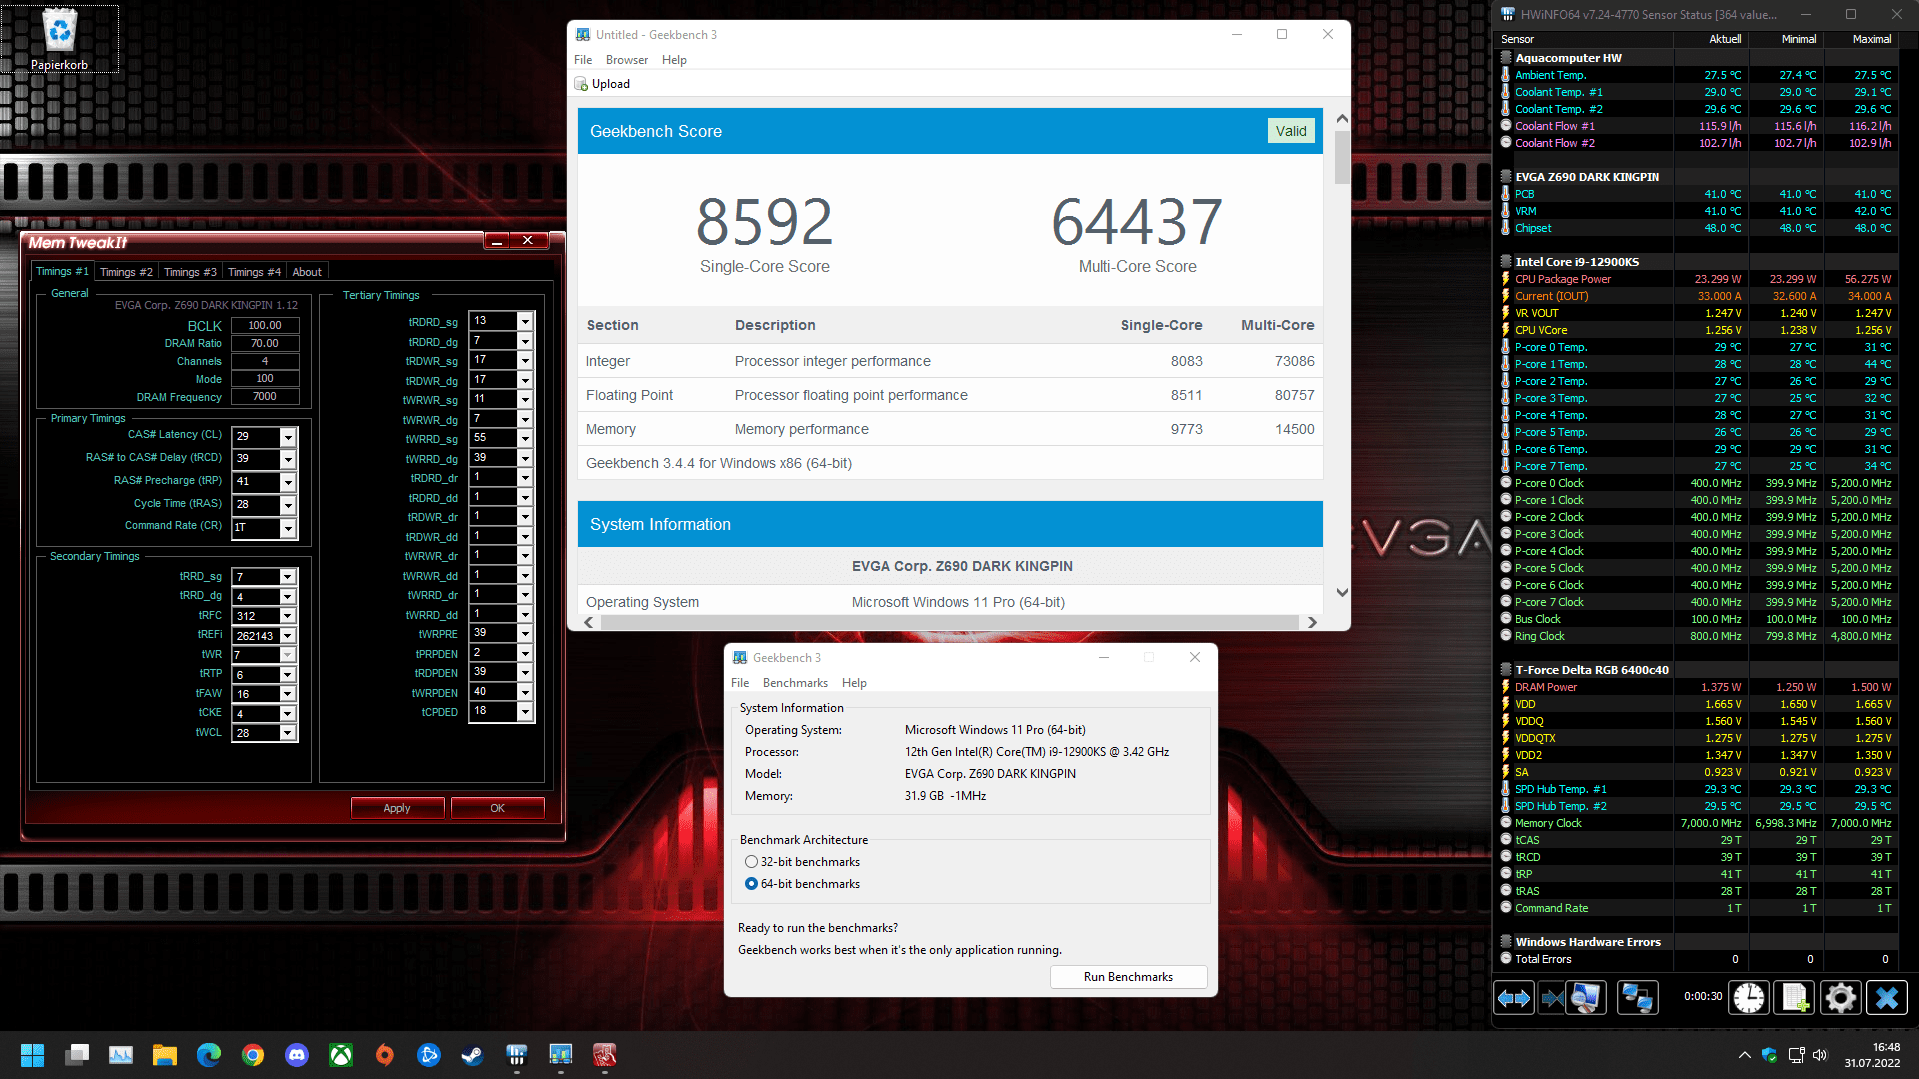Image resolution: width=1919 pixels, height=1079 pixels.
Task: Click HWiNFO clock reset timer icon
Action: click(x=1749, y=998)
